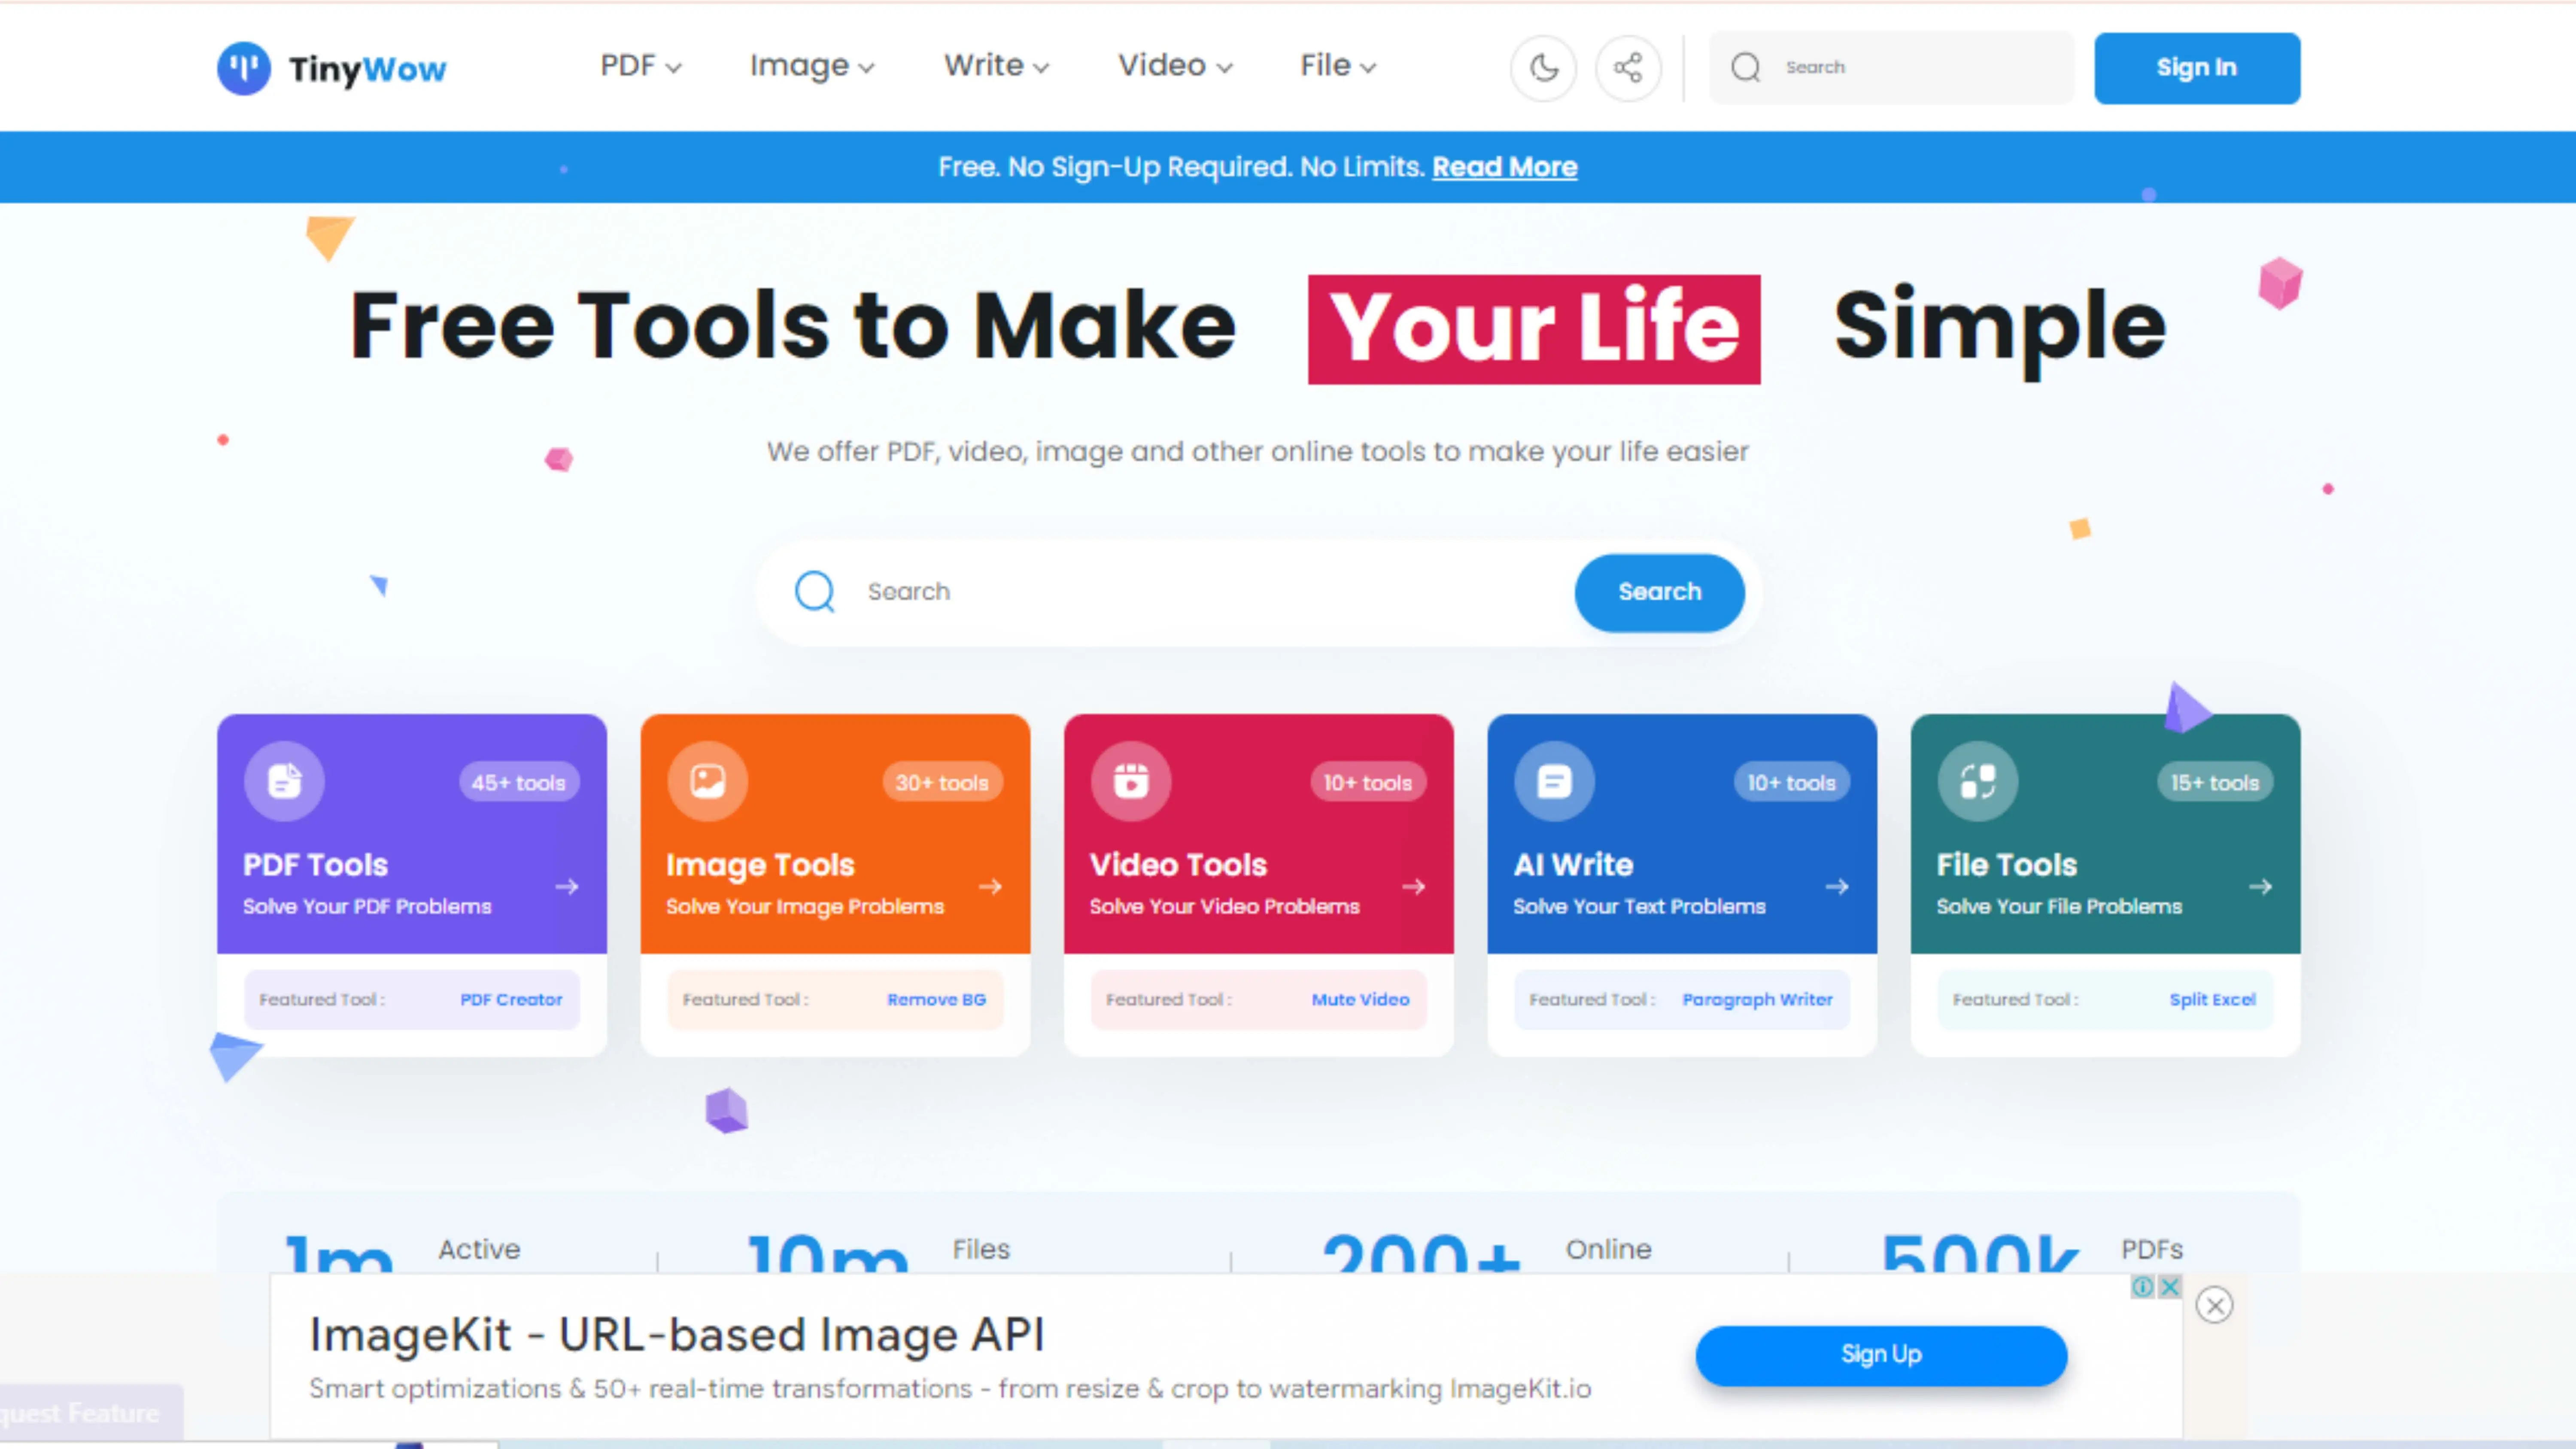Click the ad info icon

click(2143, 1287)
